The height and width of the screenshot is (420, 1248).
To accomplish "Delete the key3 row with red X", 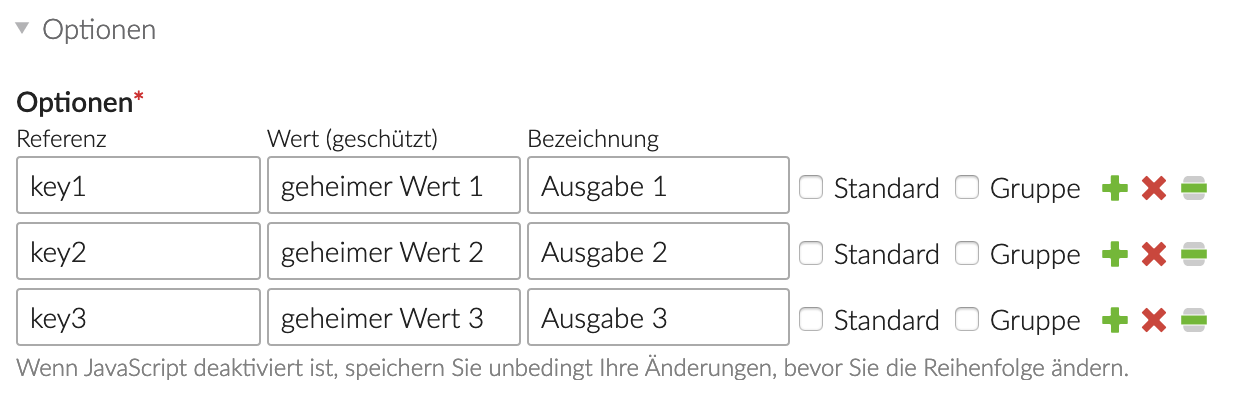I will 1154,320.
